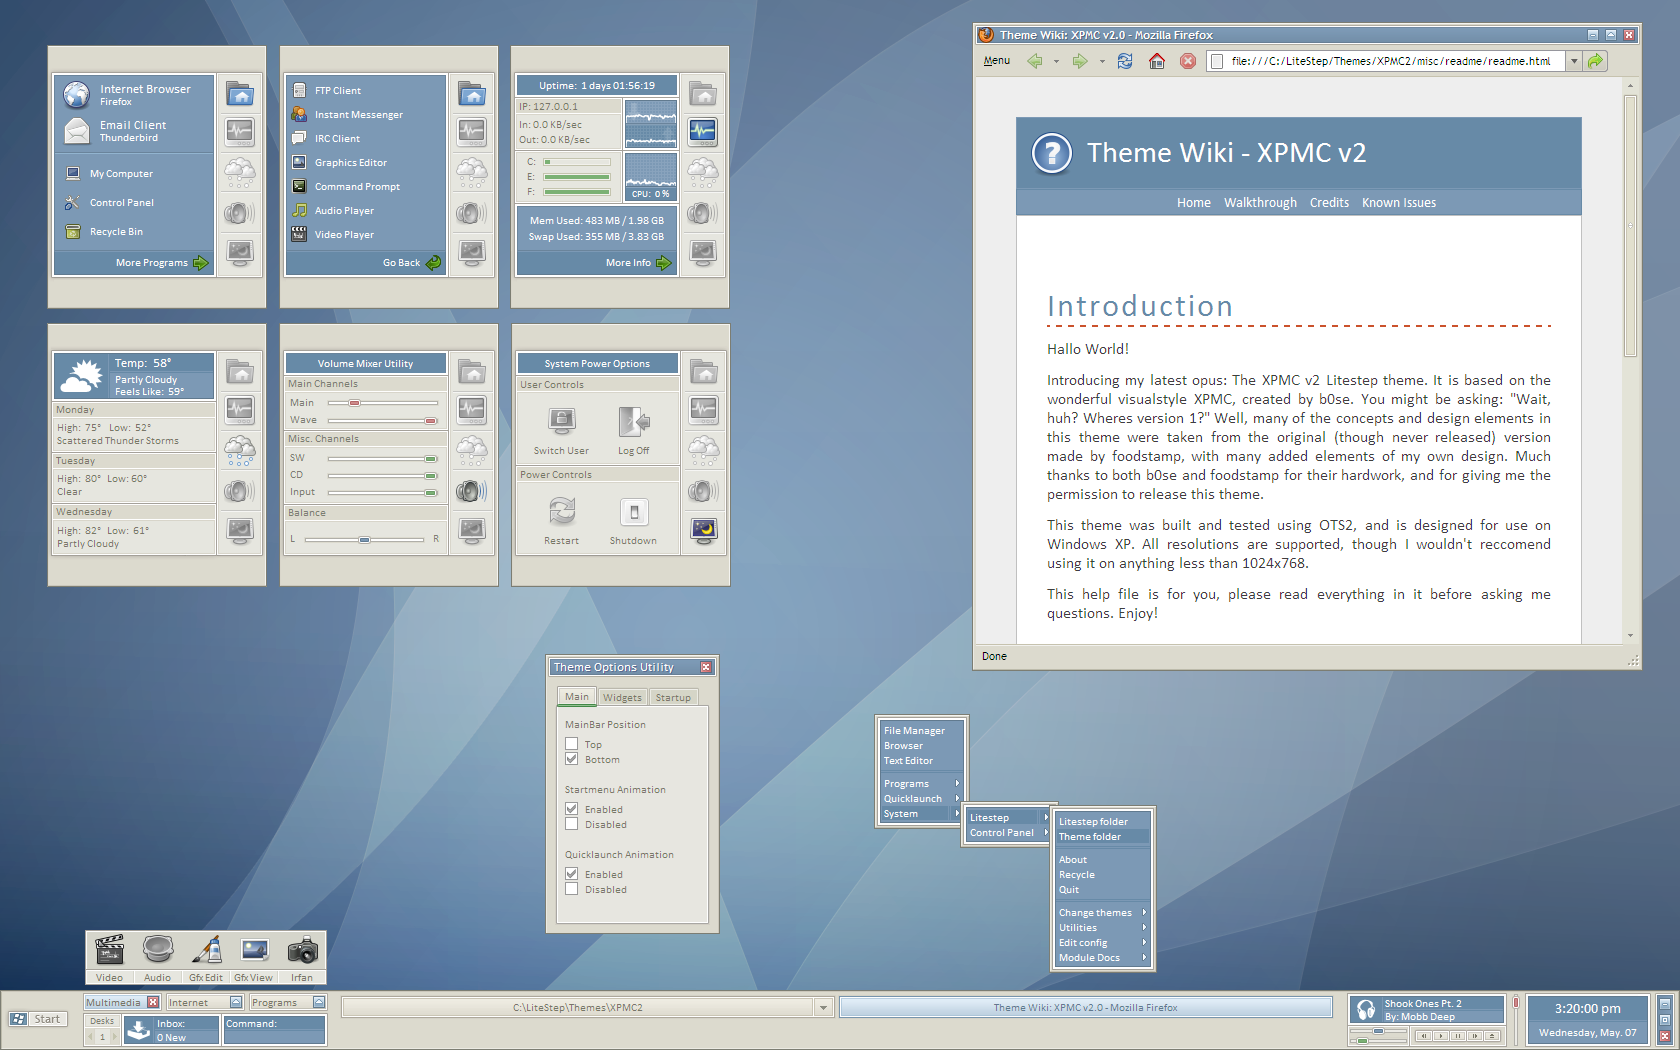Open the Gfx View picture shortcut

254,950
